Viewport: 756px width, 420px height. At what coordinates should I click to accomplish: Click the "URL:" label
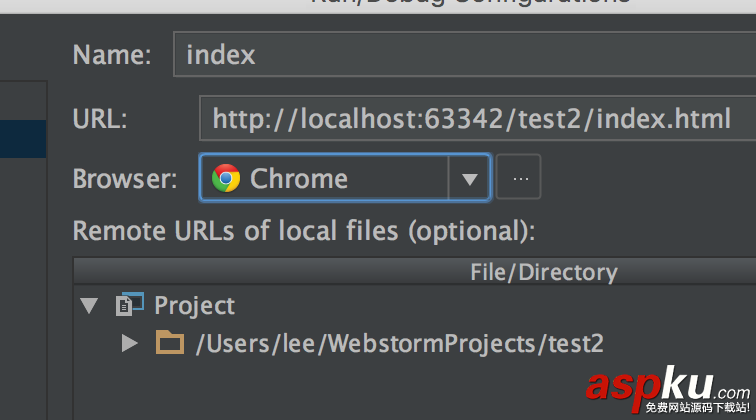point(100,120)
